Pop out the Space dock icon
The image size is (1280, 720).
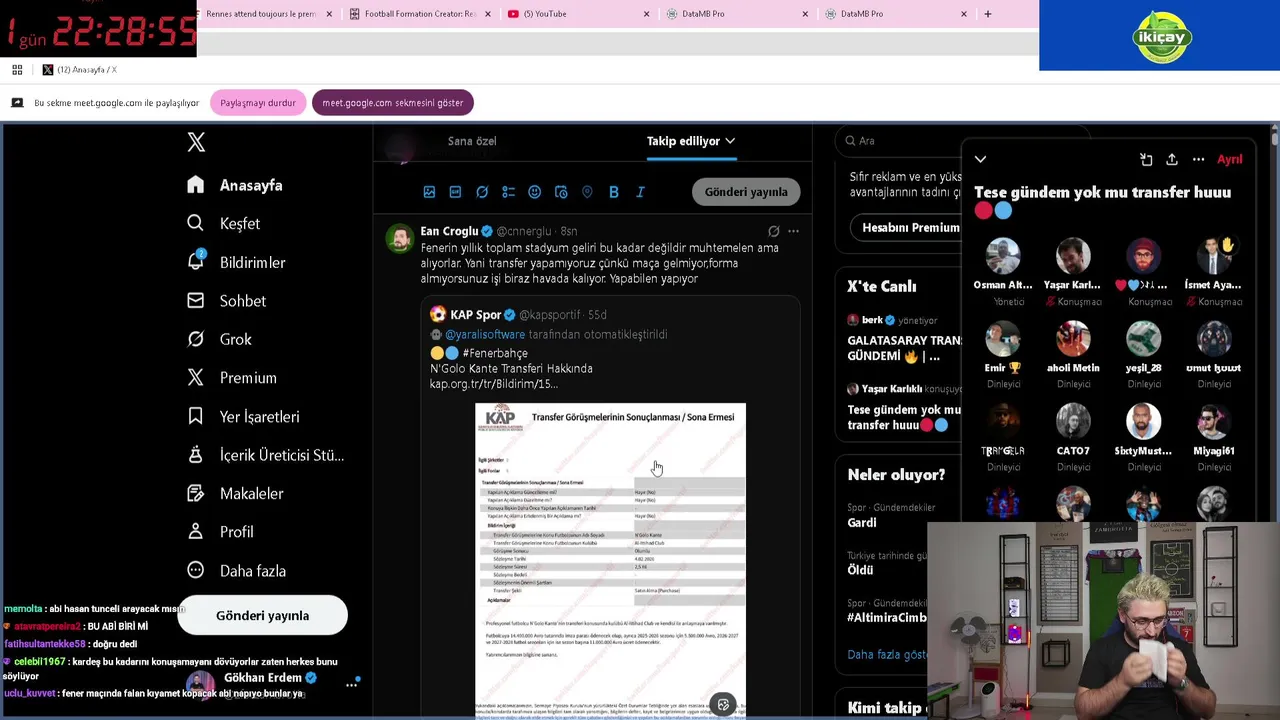(1146, 159)
